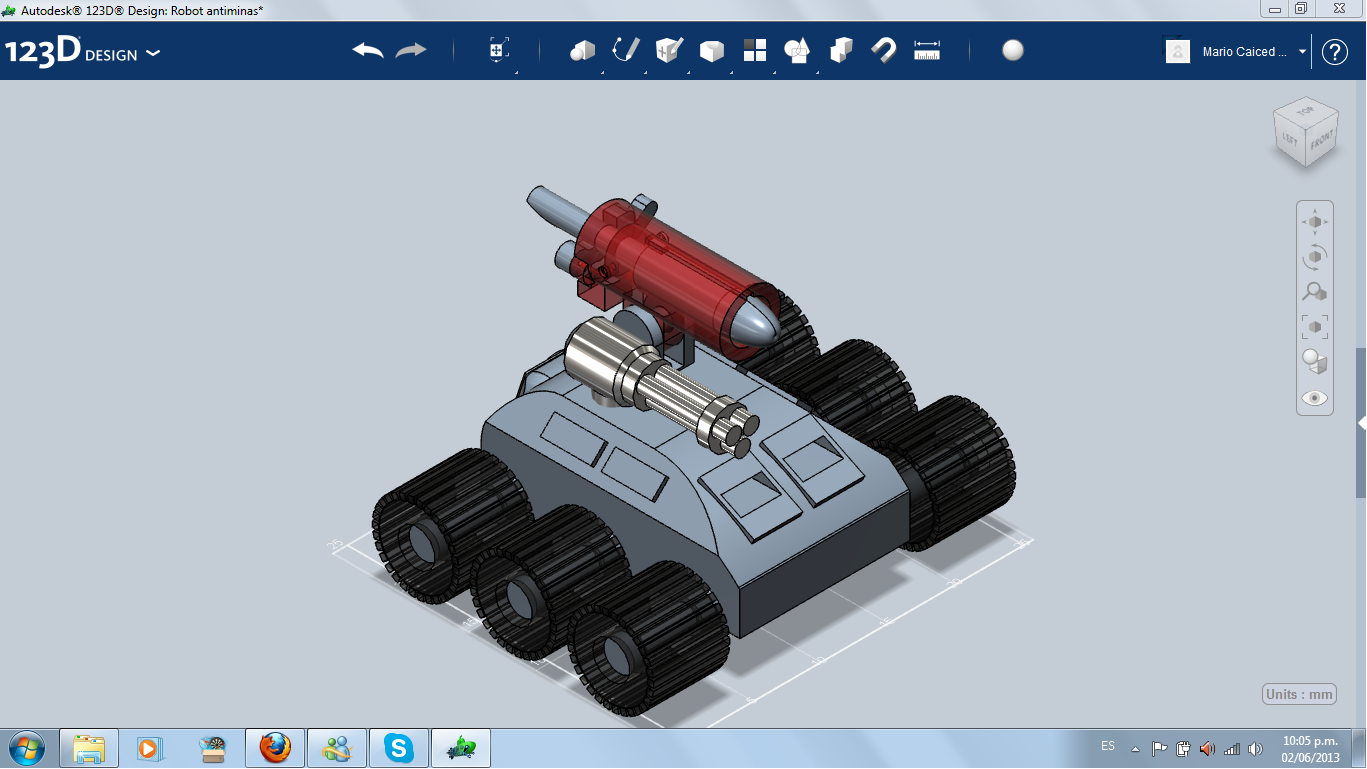Switch to the 123D Design taskbar button
1367x769 pixels.
pyautogui.click(x=461, y=748)
